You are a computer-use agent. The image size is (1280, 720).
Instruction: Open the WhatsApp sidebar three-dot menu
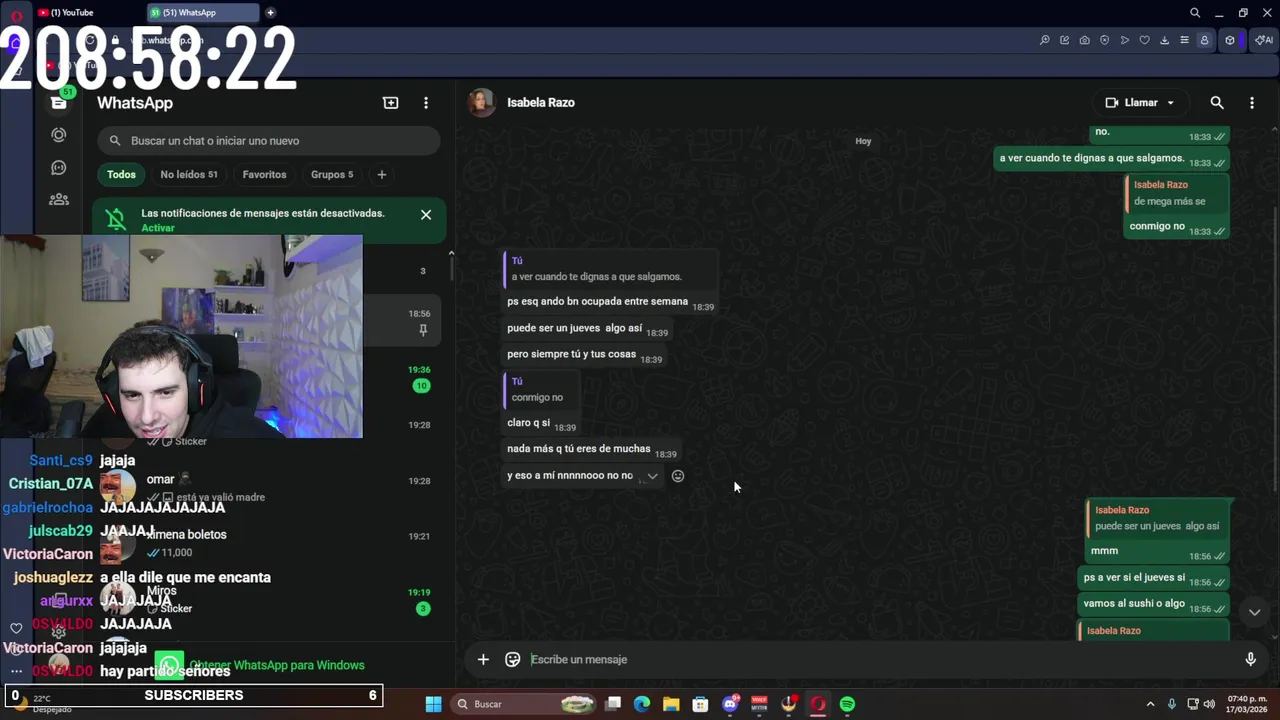[x=426, y=103]
